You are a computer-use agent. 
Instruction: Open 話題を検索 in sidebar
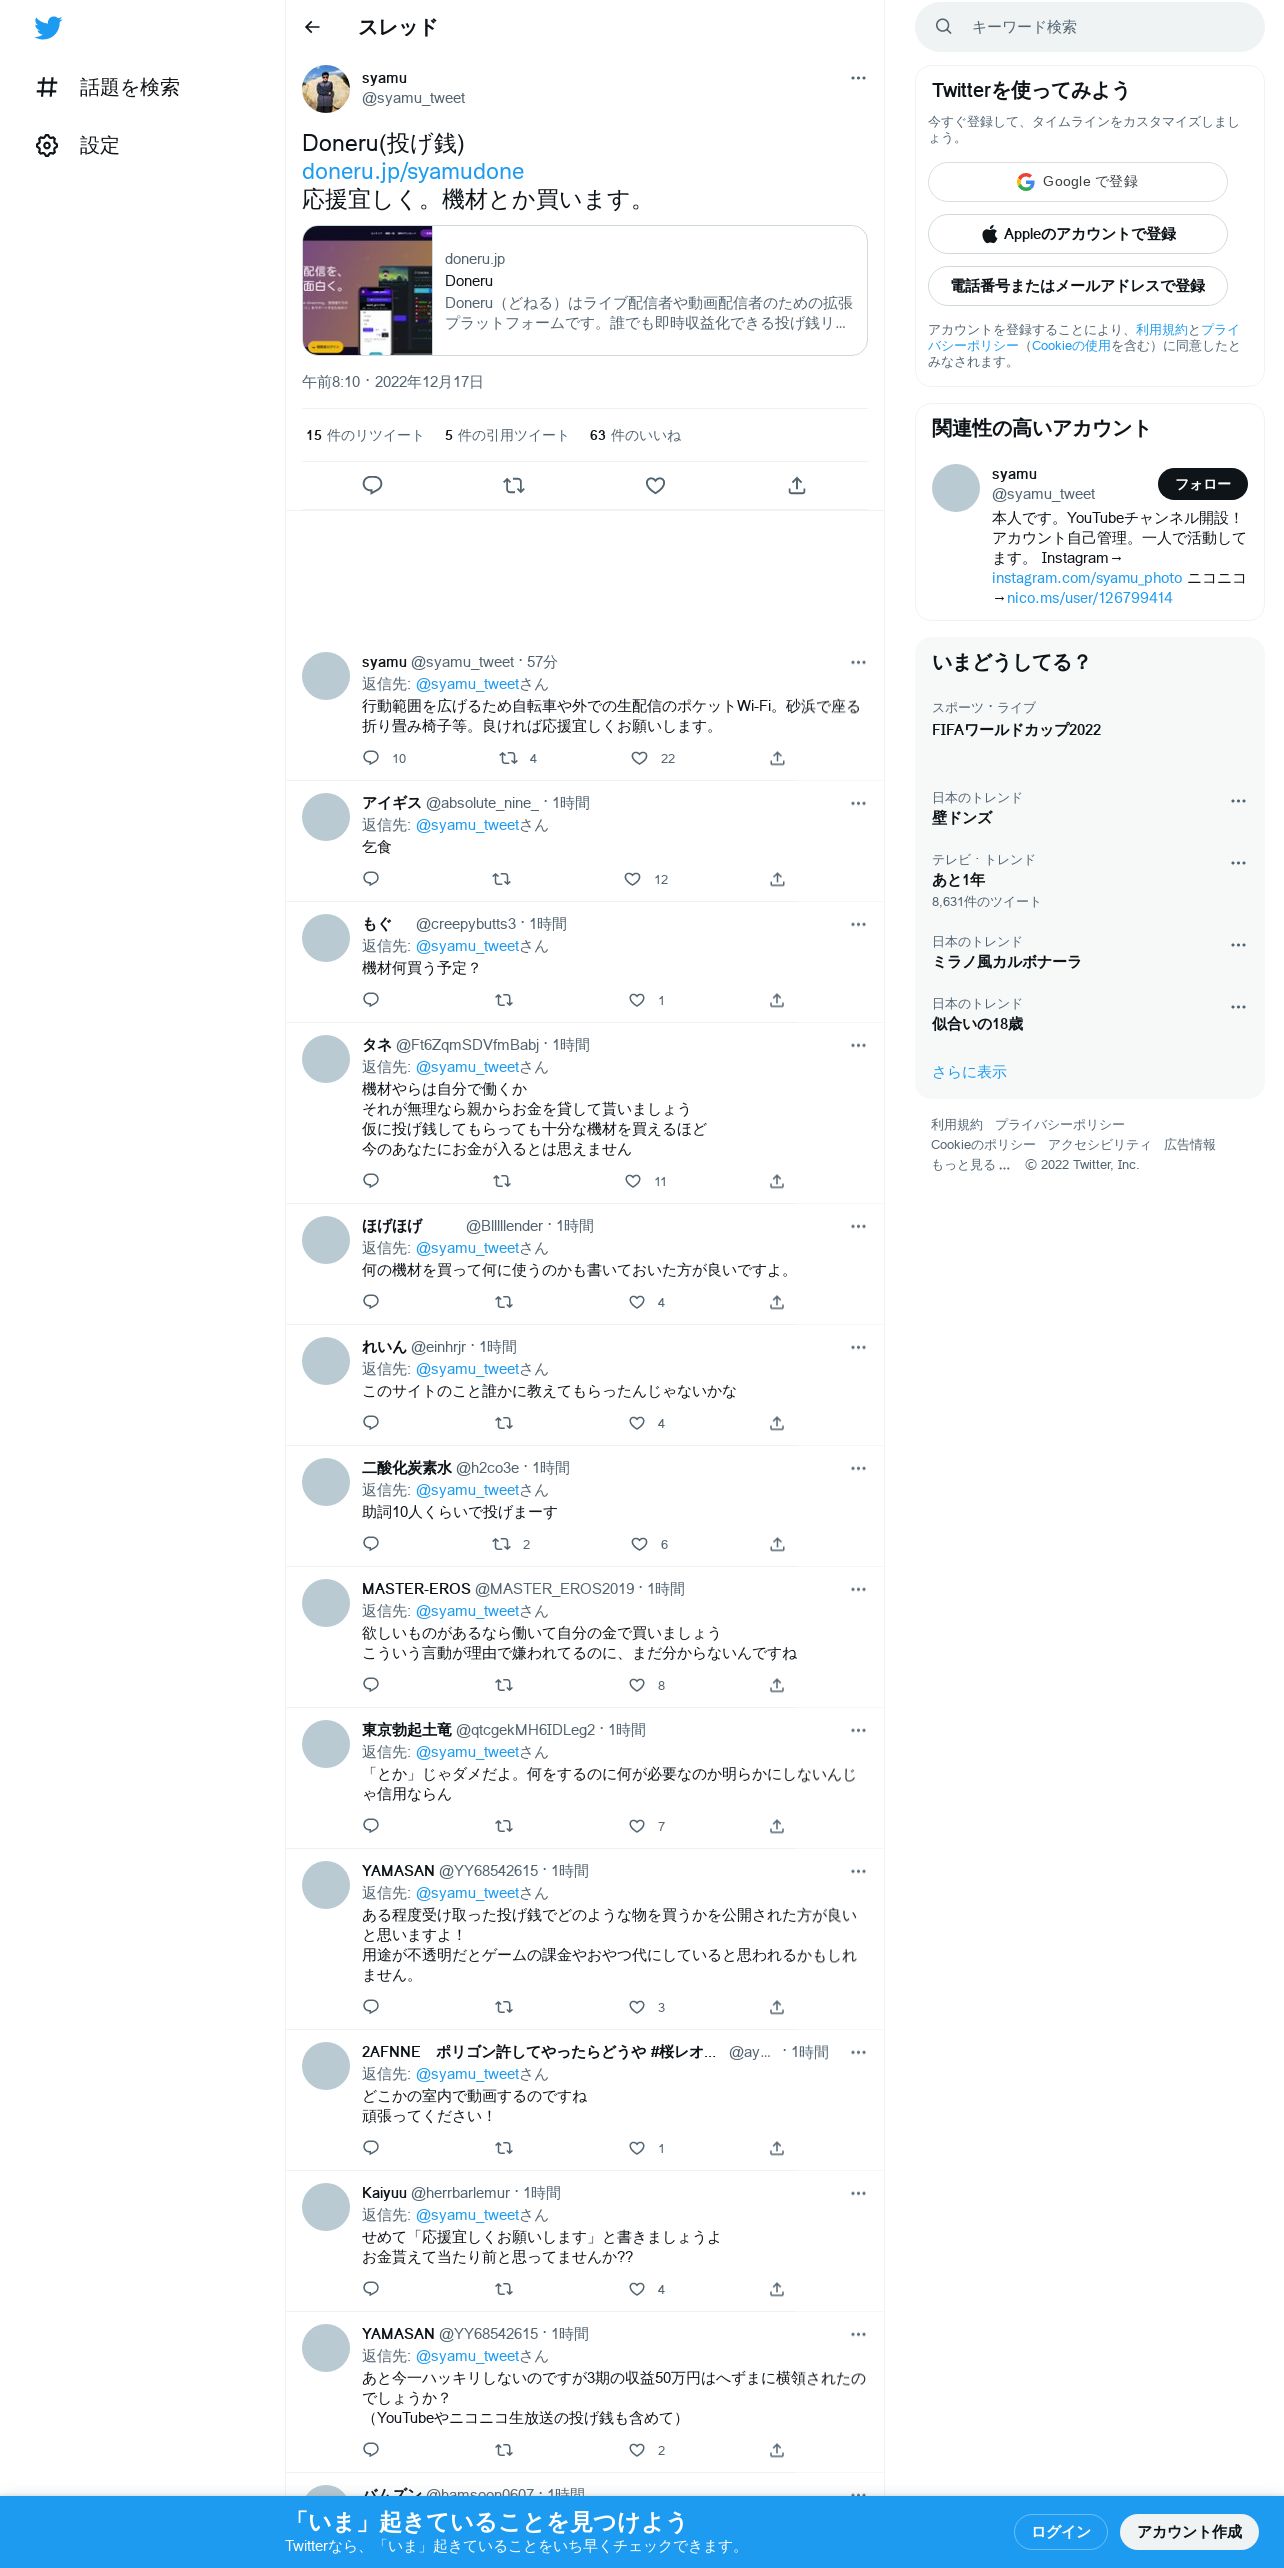click(108, 88)
